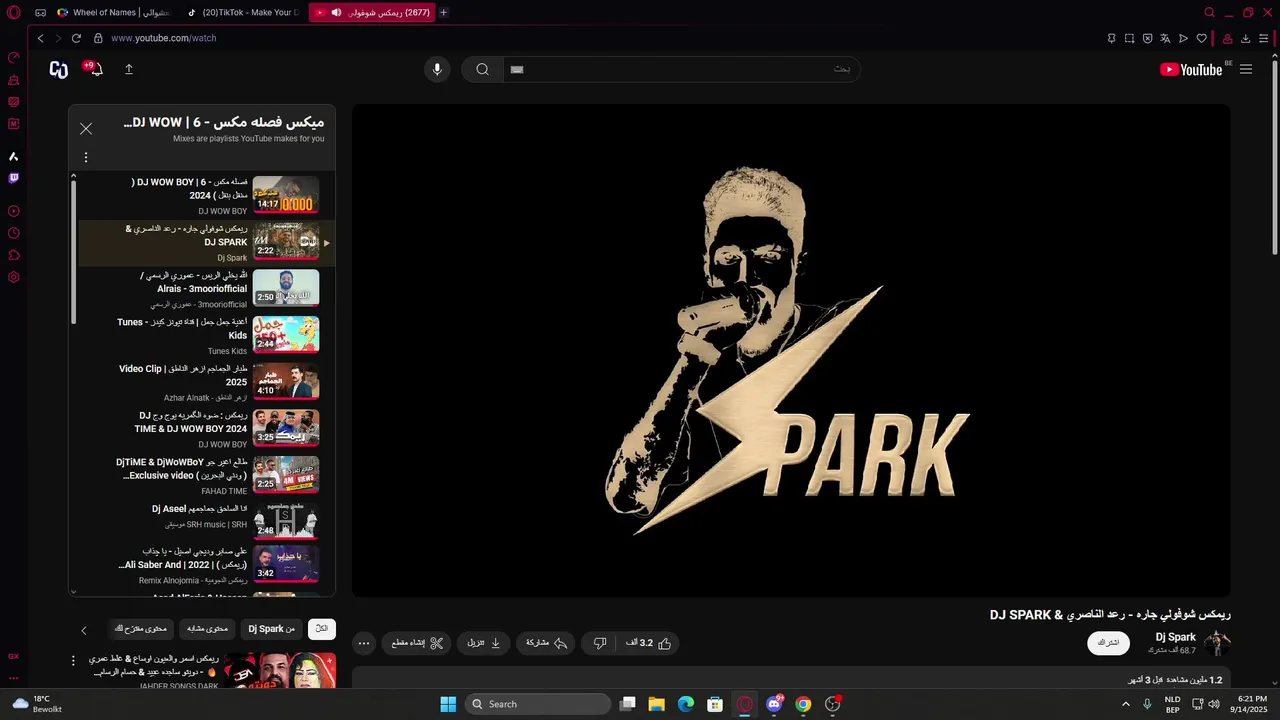
Task: Click into the YouTube search field
Action: 680,69
